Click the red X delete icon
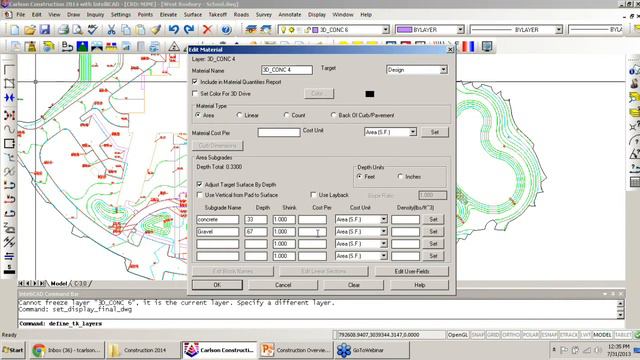The image size is (640, 360). [x=207, y=30]
